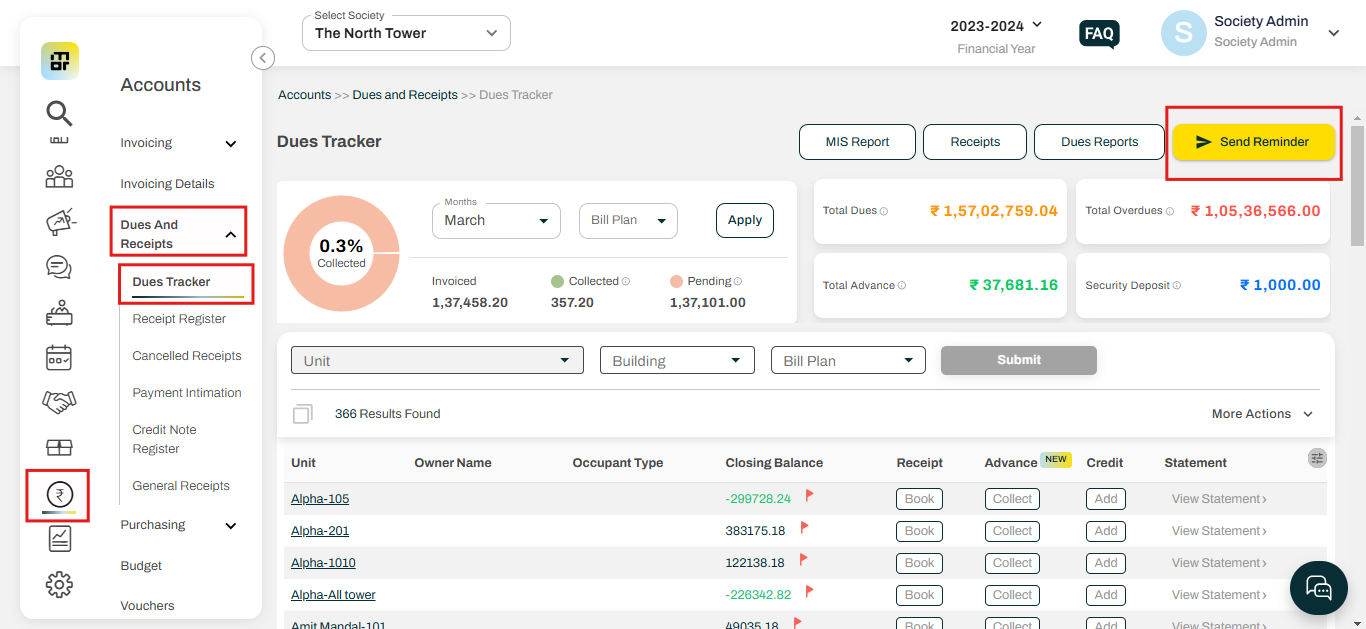
Task: Open the chat support bubble icon
Action: (1319, 587)
